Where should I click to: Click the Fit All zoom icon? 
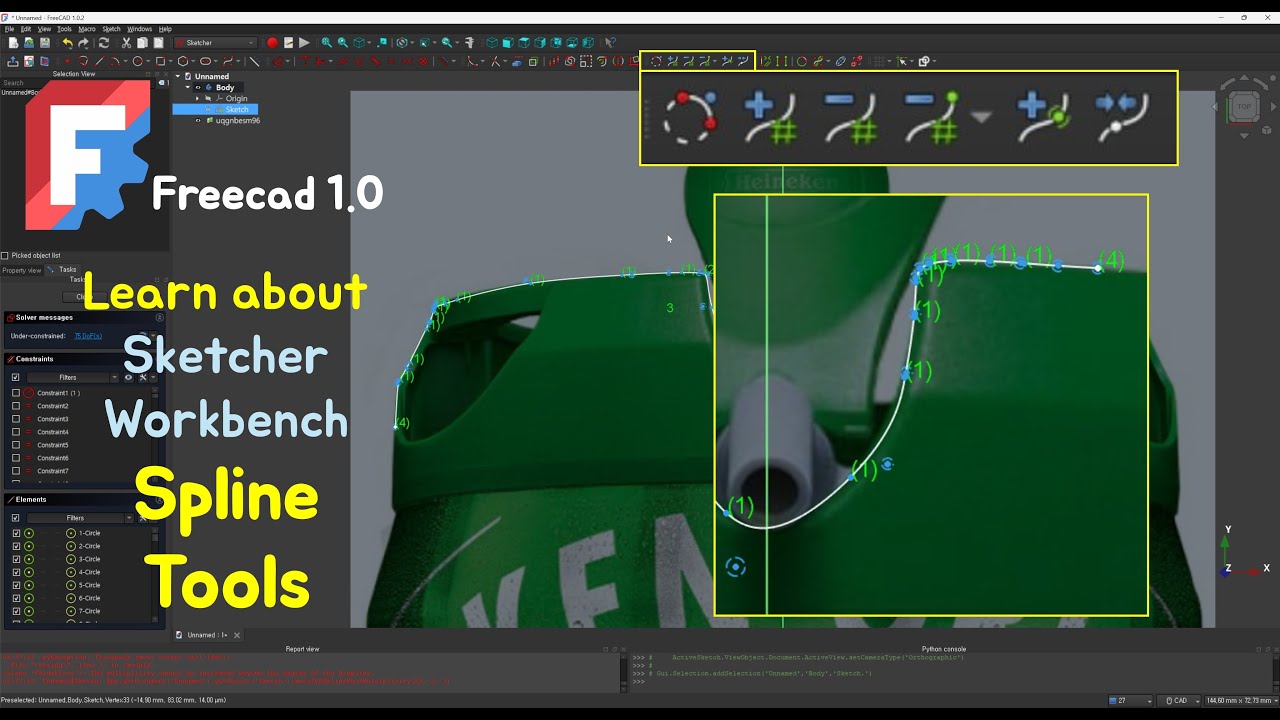(x=326, y=43)
